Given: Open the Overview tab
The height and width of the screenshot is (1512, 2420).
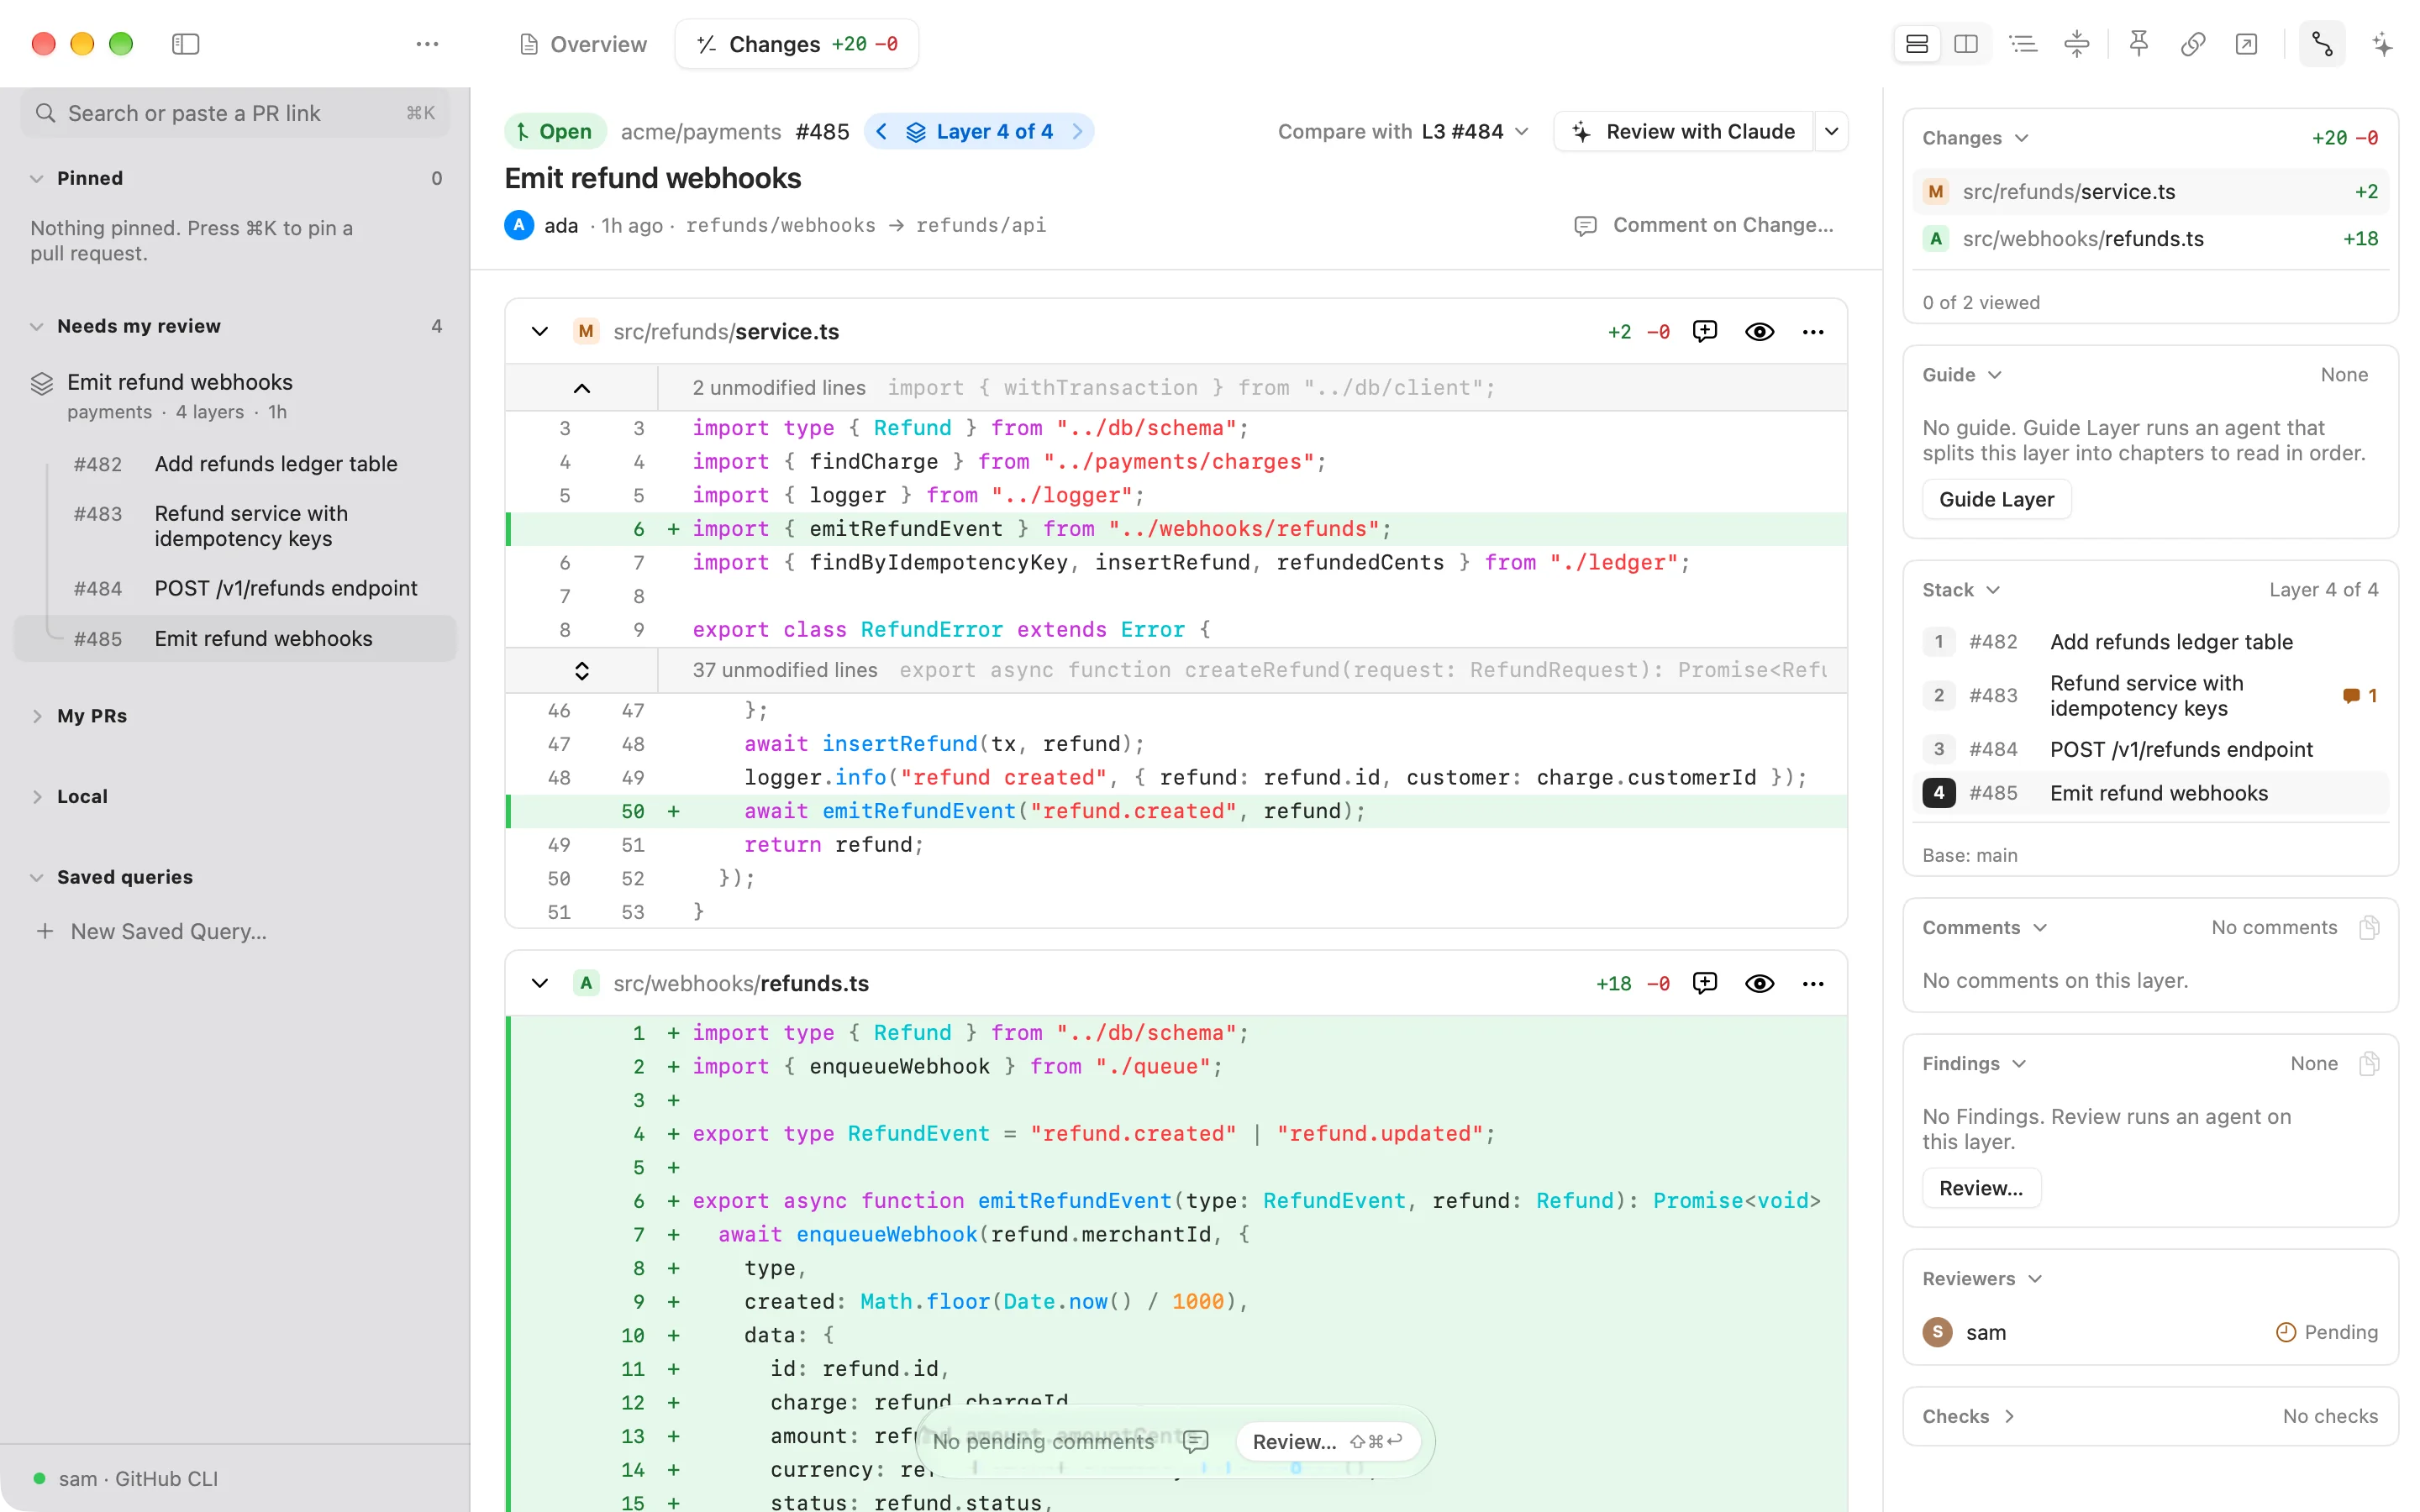Looking at the screenshot, I should (583, 44).
